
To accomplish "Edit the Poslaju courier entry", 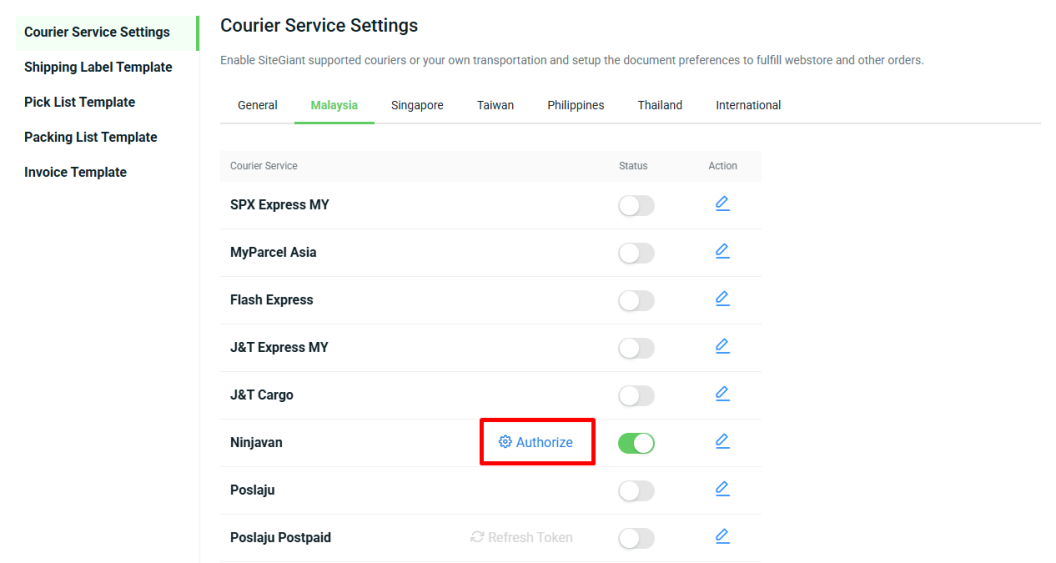I will [722, 489].
